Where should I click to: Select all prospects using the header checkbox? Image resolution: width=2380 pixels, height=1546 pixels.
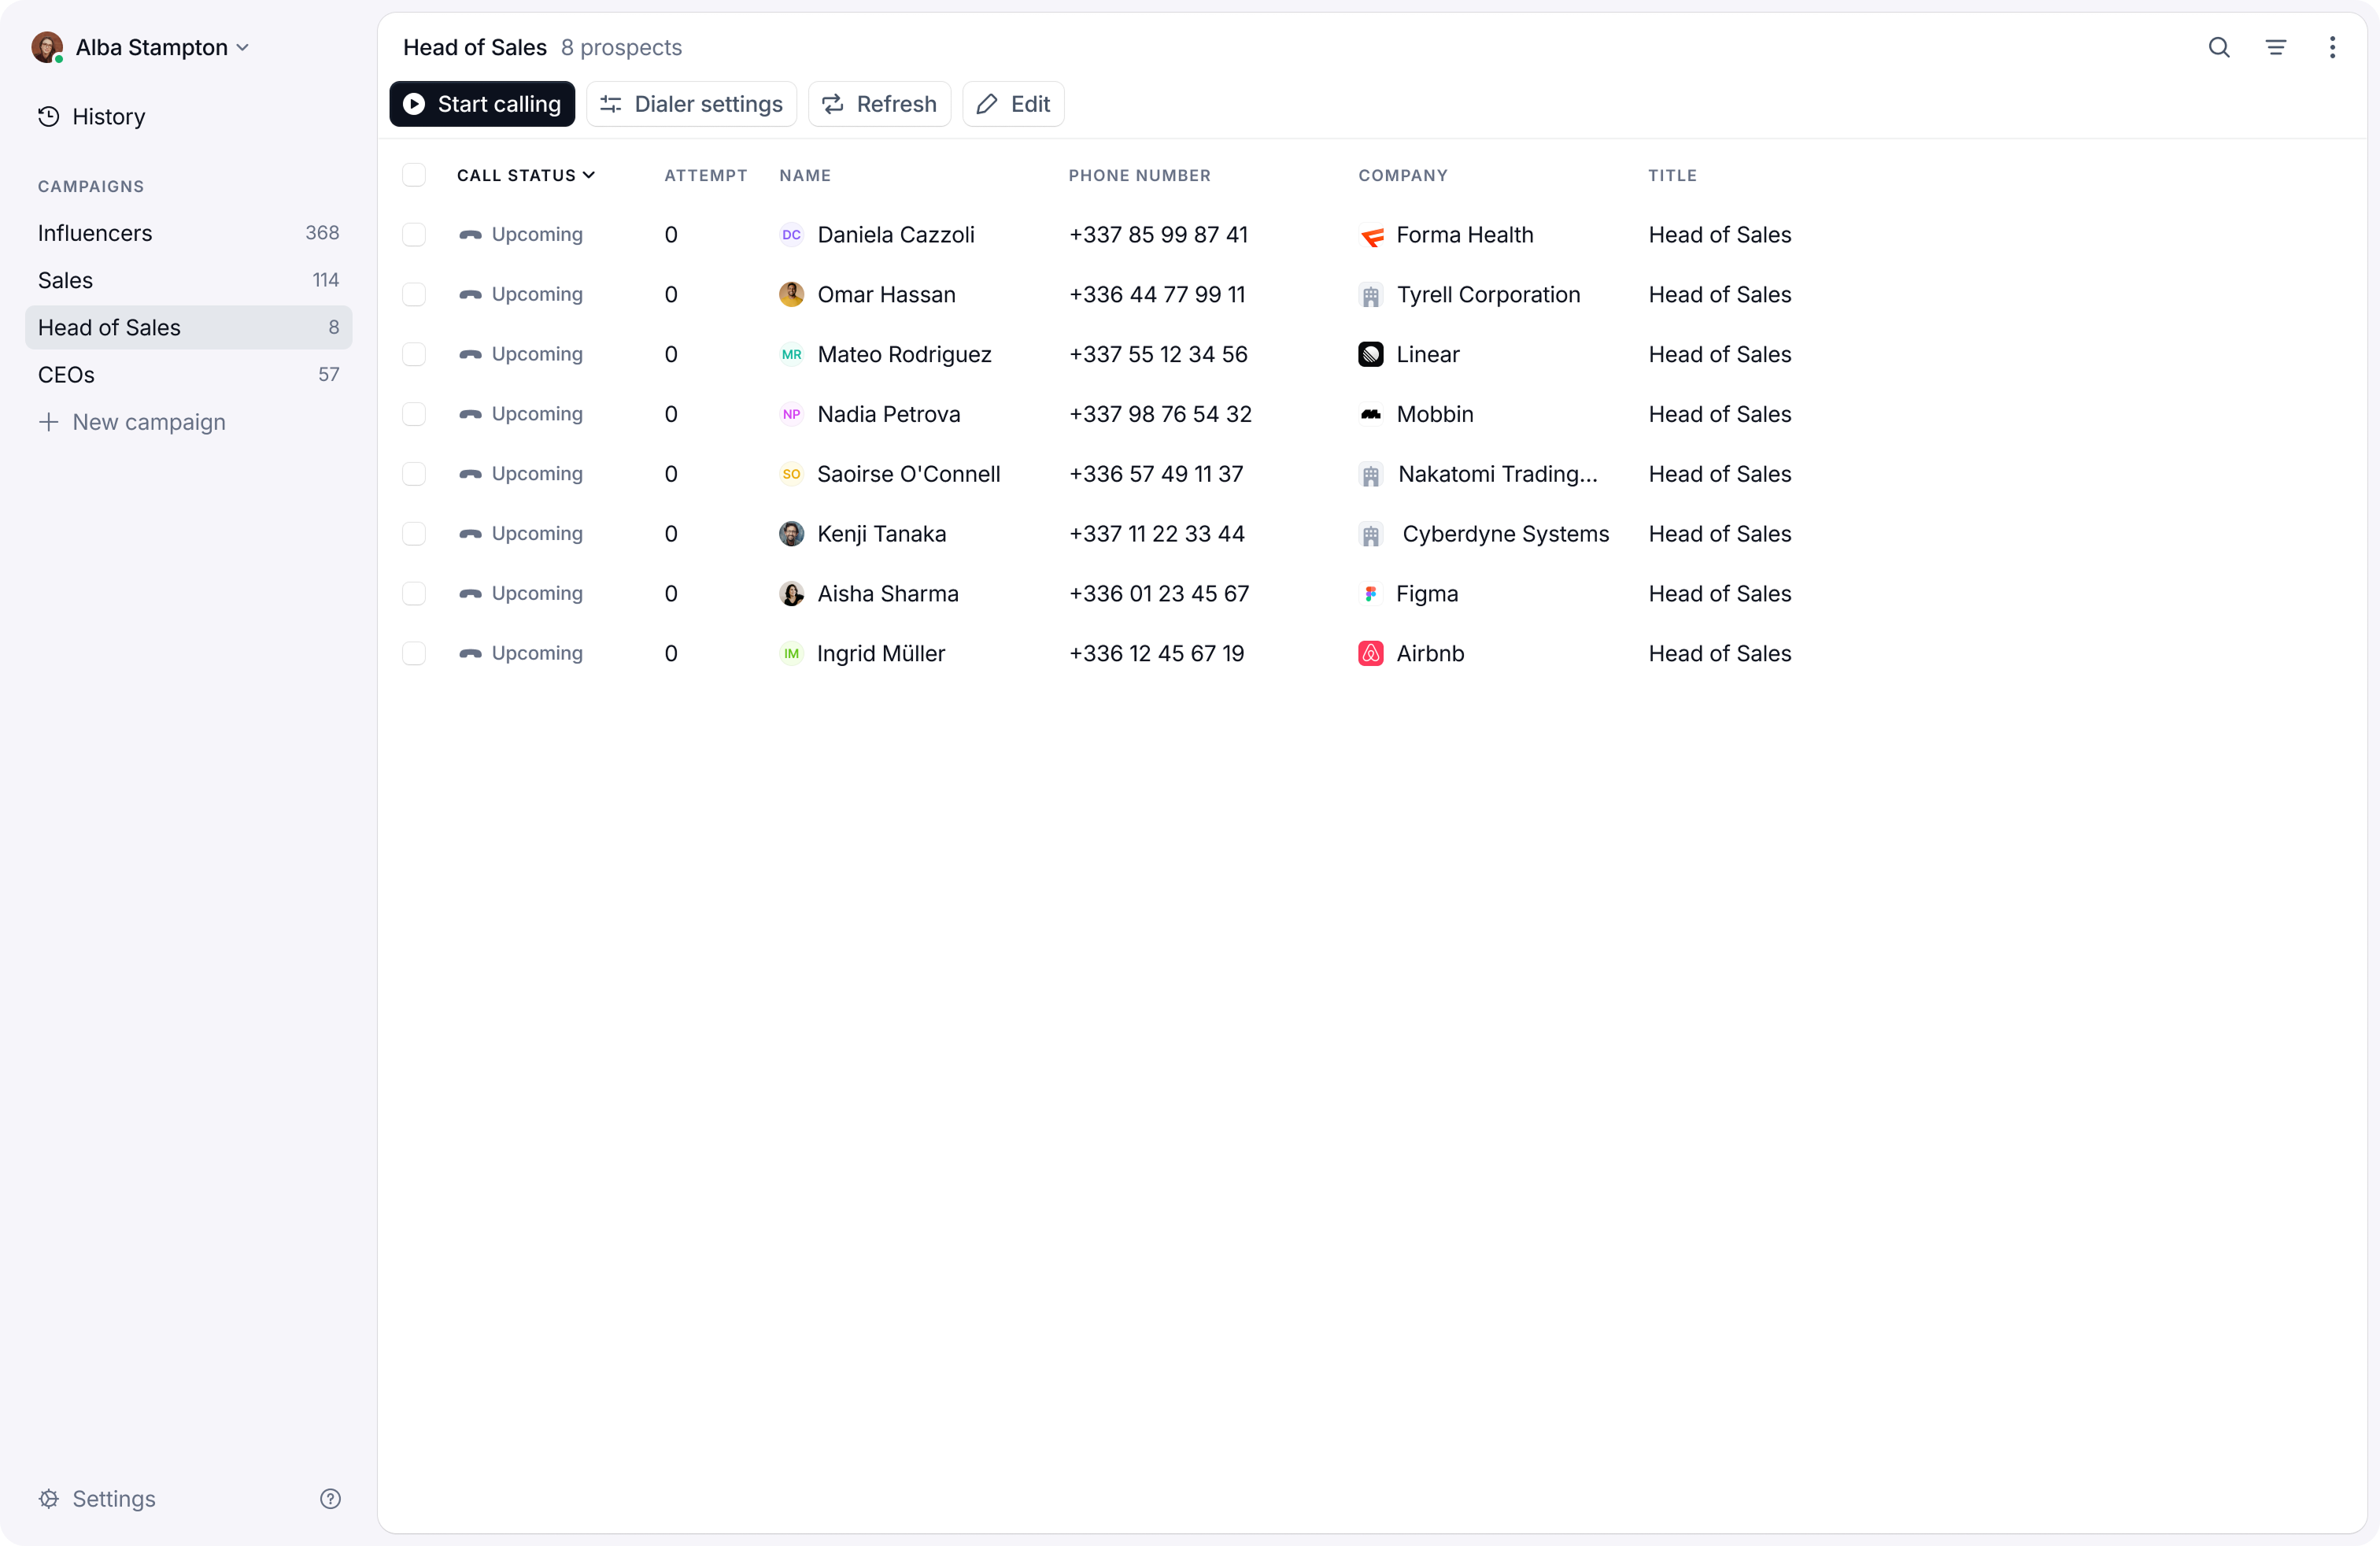[x=414, y=175]
